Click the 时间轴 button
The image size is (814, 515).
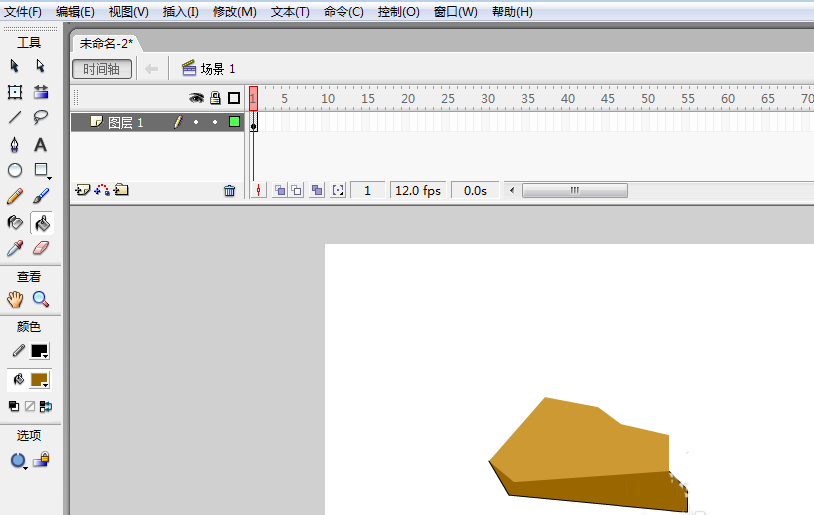(x=102, y=69)
